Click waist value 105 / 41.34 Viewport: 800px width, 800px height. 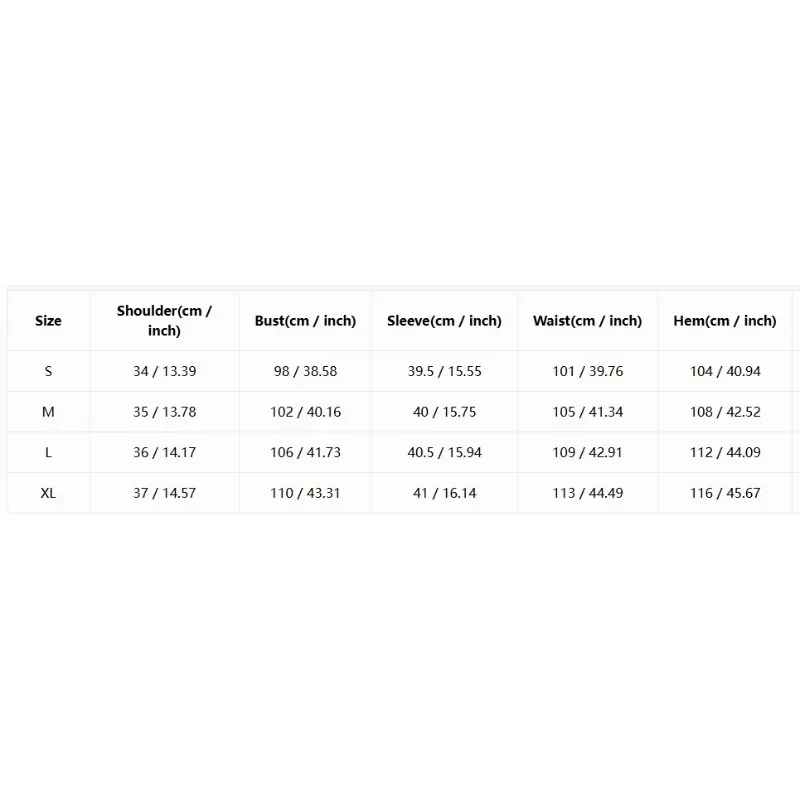[587, 412]
